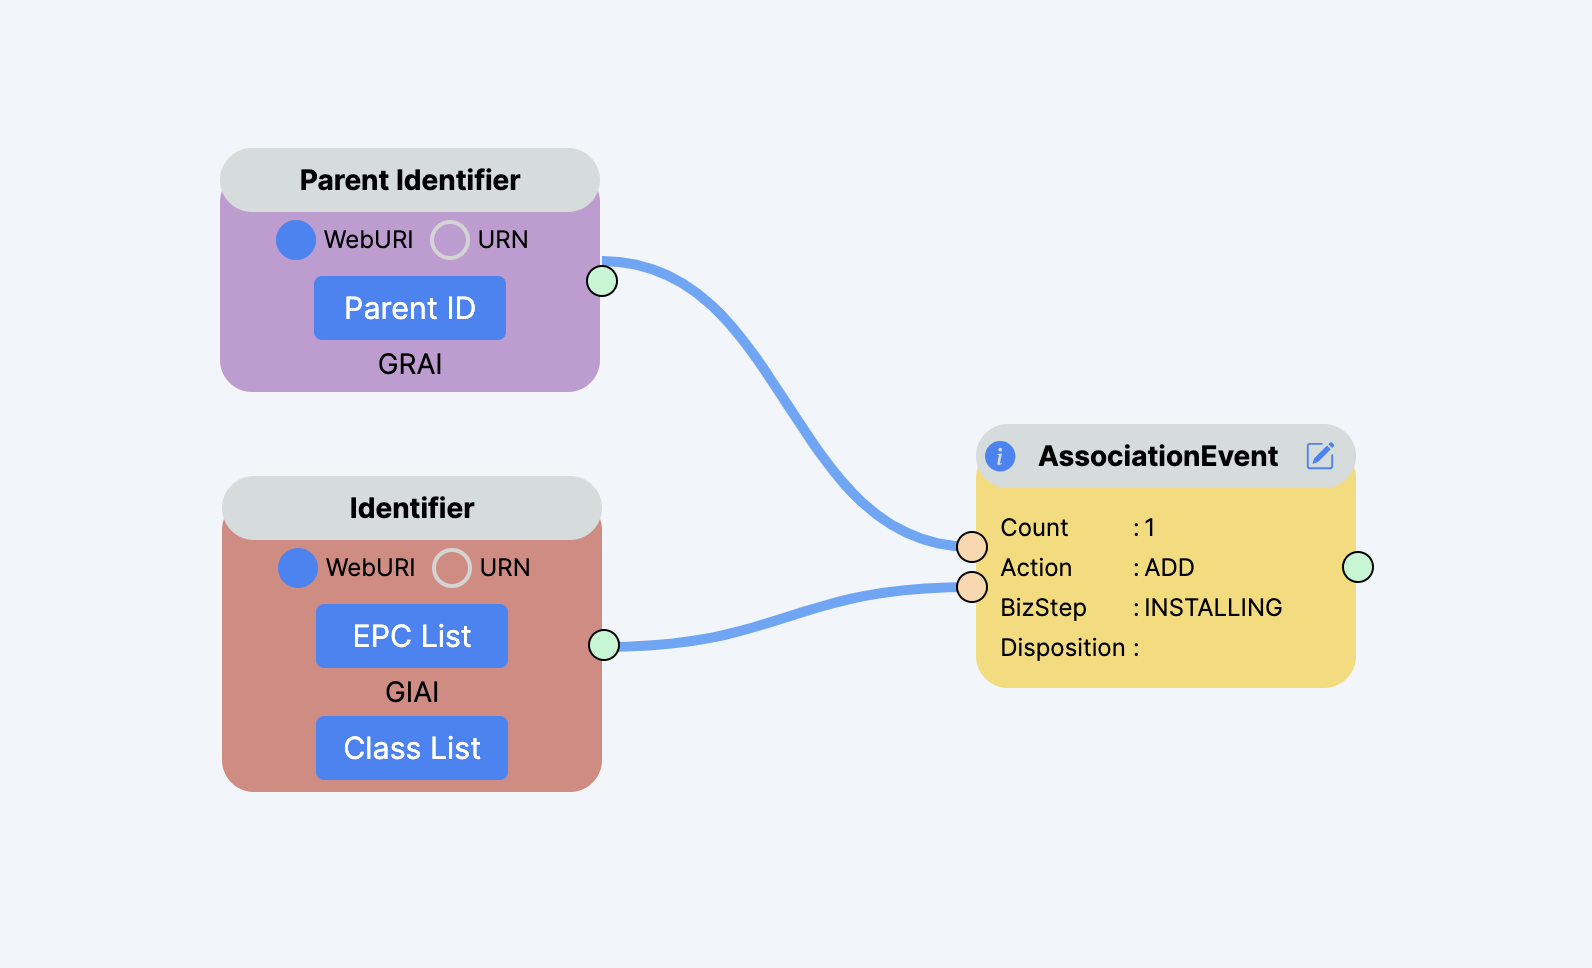
Task: Click the info icon on AssociationEvent
Action: [x=1000, y=456]
